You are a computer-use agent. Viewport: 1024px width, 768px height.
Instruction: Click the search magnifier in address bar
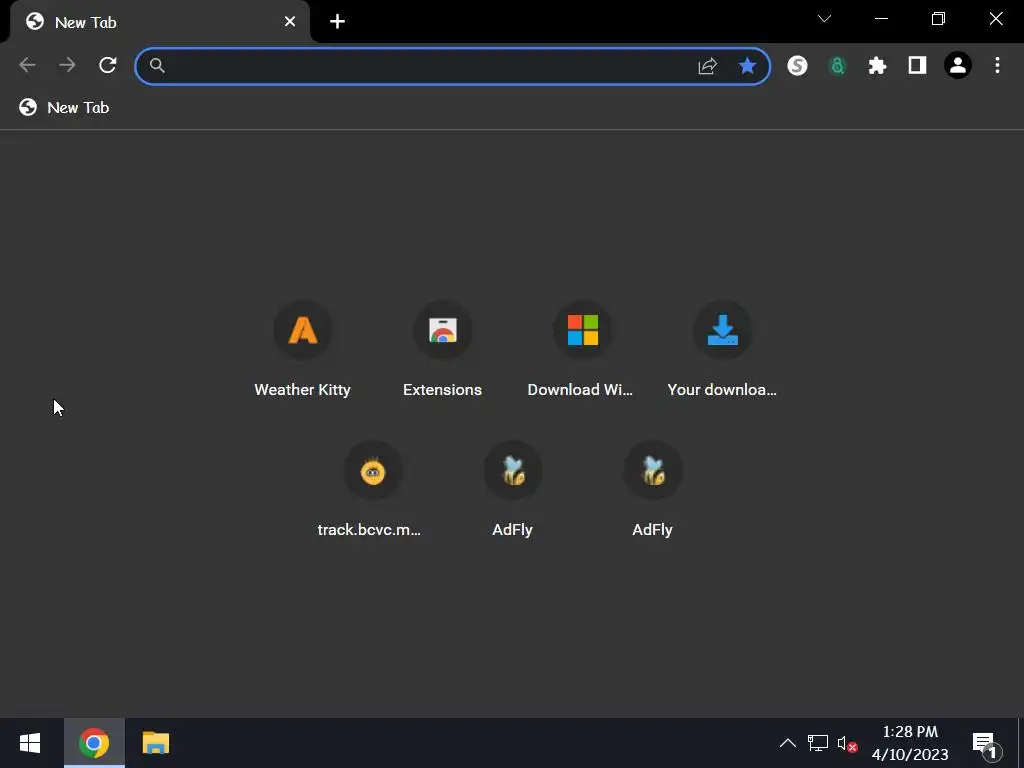tap(157, 65)
